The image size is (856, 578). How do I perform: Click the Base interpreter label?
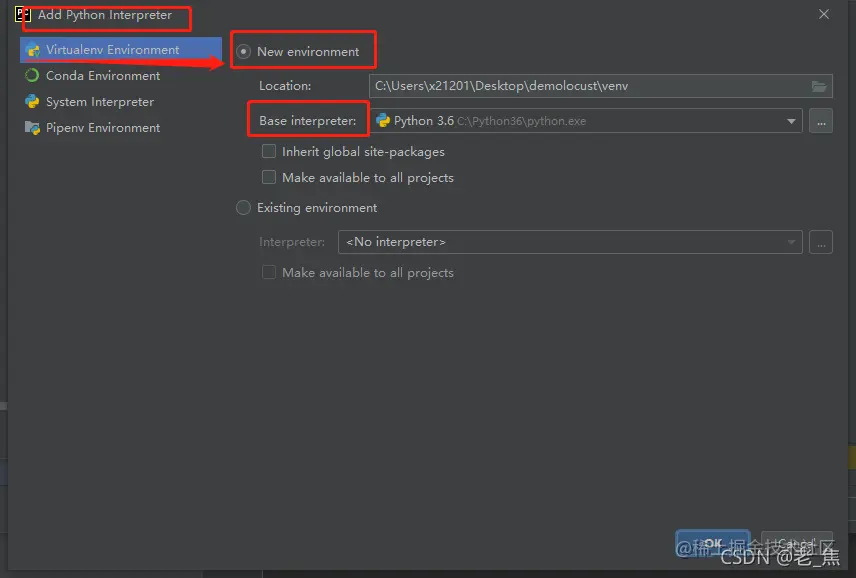pos(307,121)
